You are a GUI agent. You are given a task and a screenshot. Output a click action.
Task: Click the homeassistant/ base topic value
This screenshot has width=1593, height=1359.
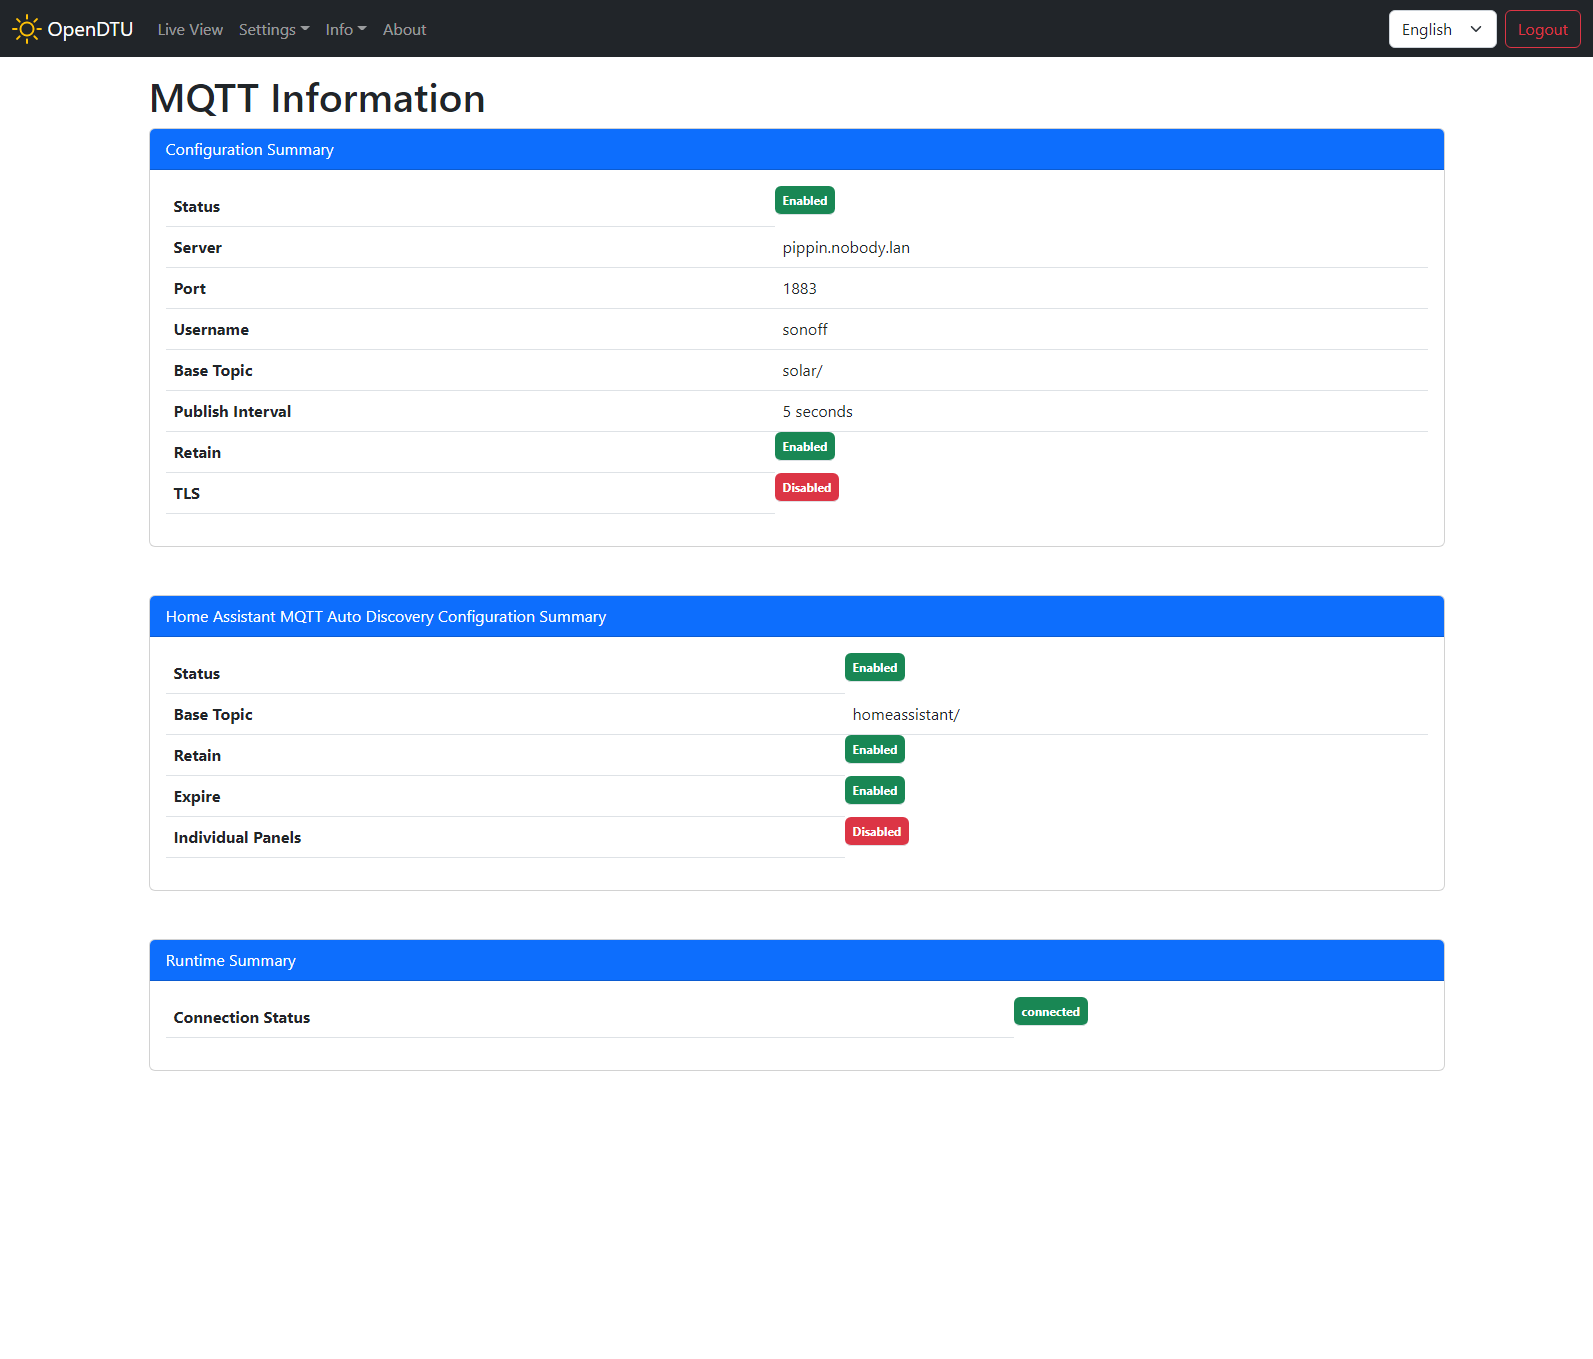[905, 715]
